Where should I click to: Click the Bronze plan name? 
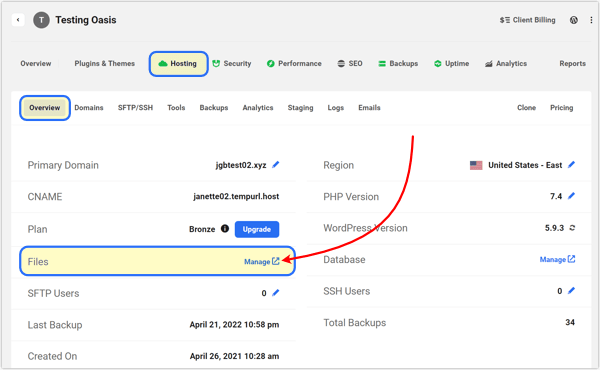click(202, 229)
